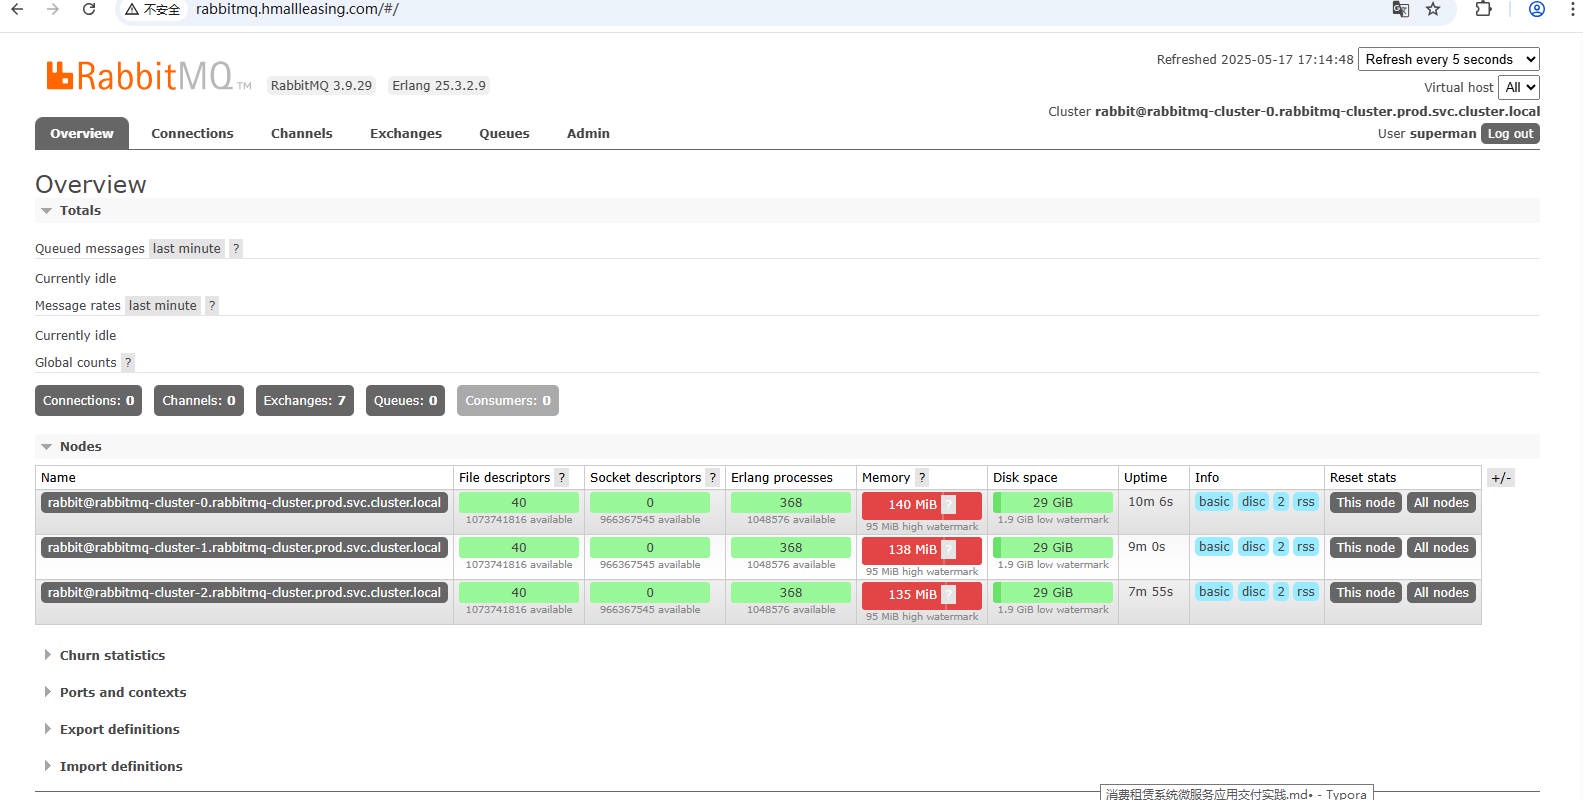The height and width of the screenshot is (800, 1583).
Task: Go to the Exchanges tab
Action: pos(405,134)
